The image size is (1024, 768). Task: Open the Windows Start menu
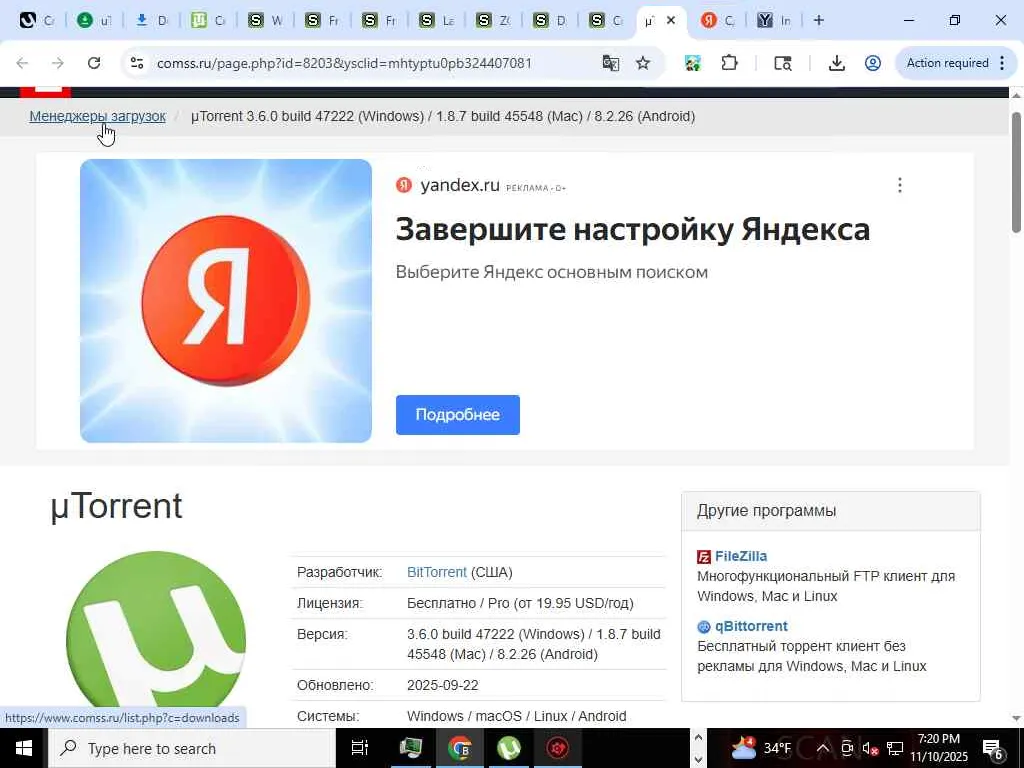pyautogui.click(x=24, y=748)
